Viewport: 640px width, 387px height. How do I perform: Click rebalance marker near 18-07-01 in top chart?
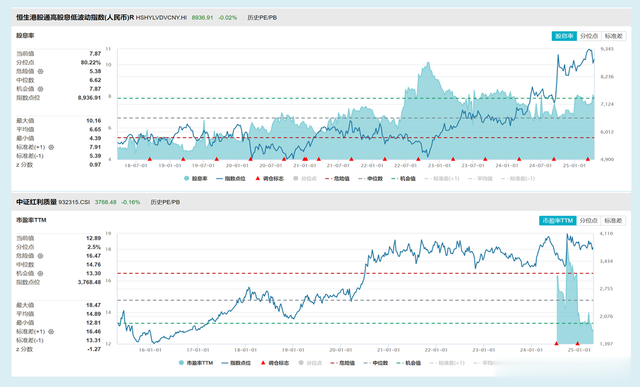150,159
